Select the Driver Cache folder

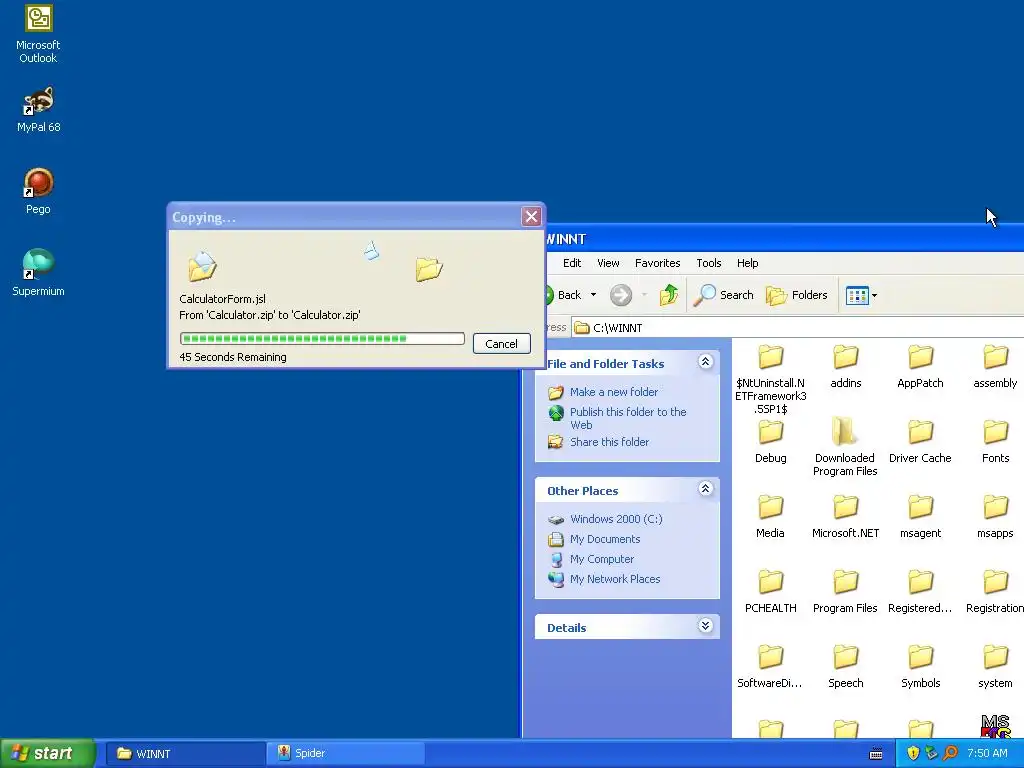click(920, 441)
